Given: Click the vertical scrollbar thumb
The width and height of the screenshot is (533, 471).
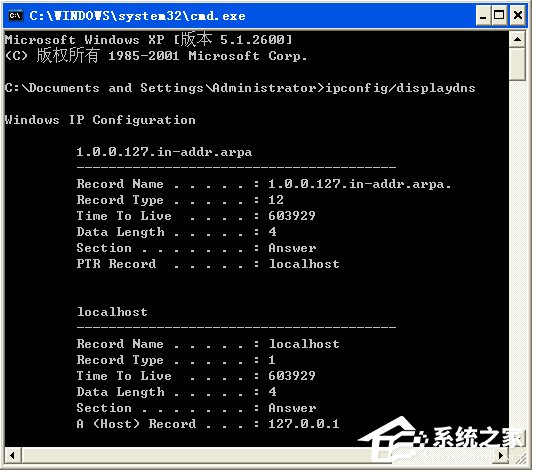Looking at the screenshot, I should coord(517,64).
